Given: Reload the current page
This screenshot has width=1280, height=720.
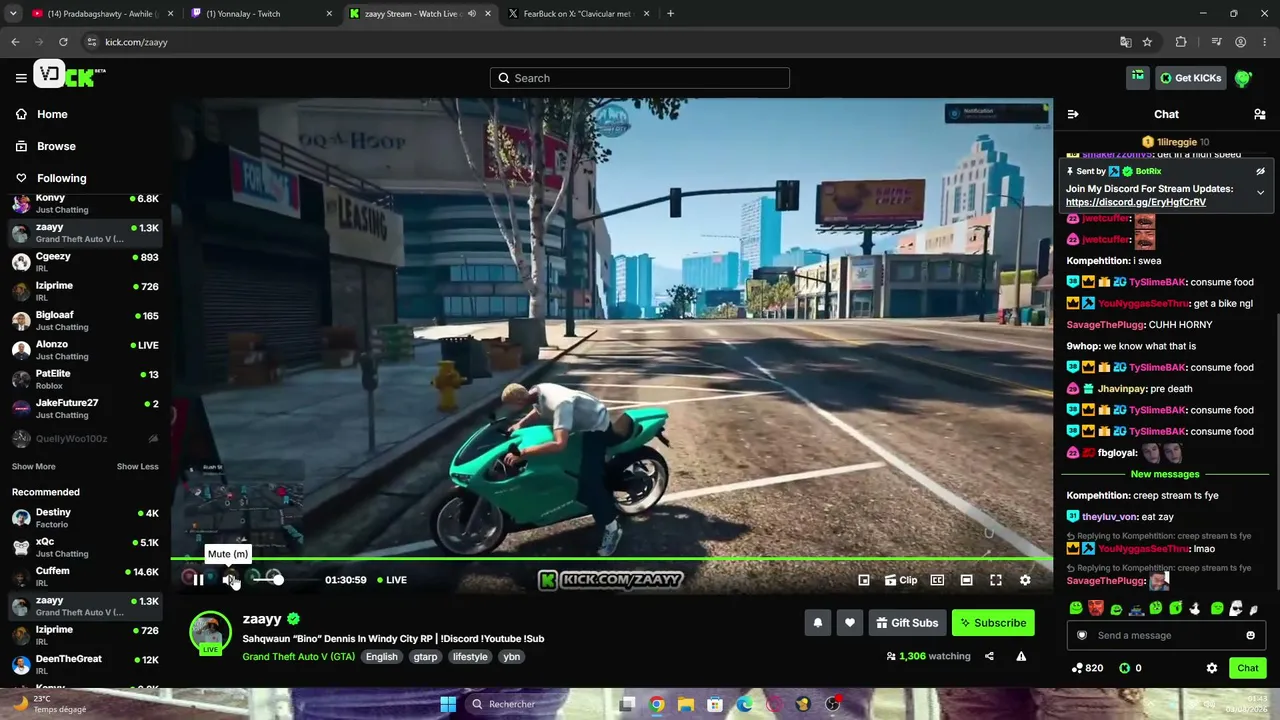Looking at the screenshot, I should tap(63, 42).
